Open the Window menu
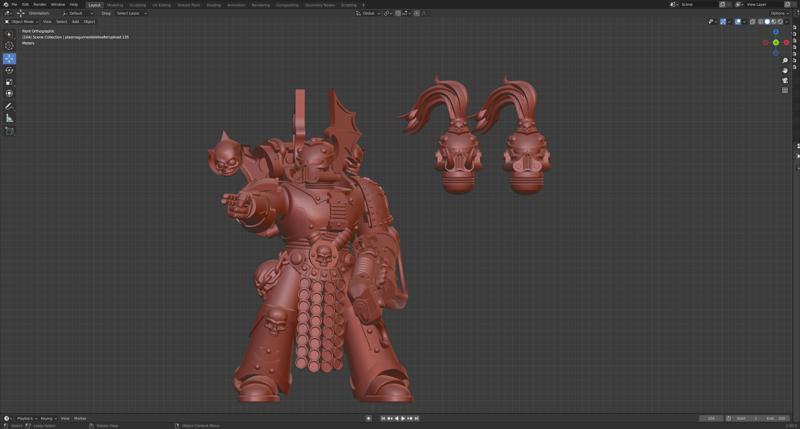This screenshot has width=800, height=429. click(x=58, y=5)
